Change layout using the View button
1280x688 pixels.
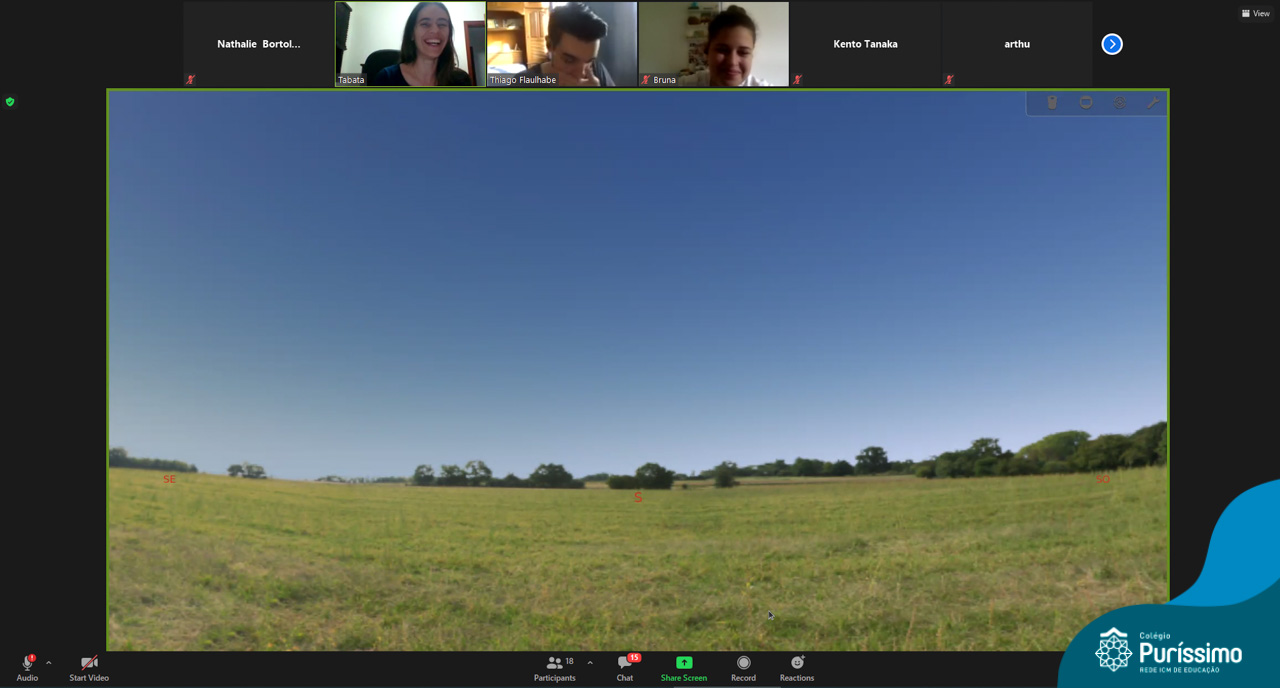click(x=1256, y=14)
